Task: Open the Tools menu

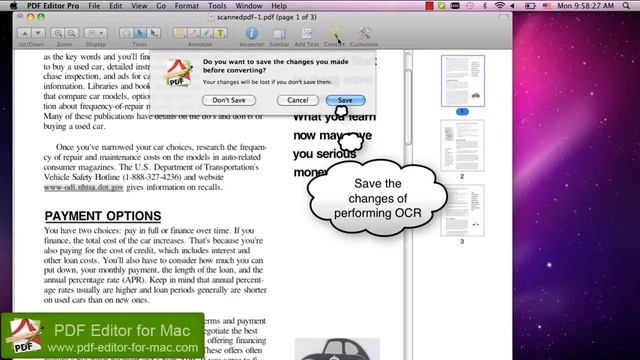Action: pyautogui.click(x=217, y=6)
